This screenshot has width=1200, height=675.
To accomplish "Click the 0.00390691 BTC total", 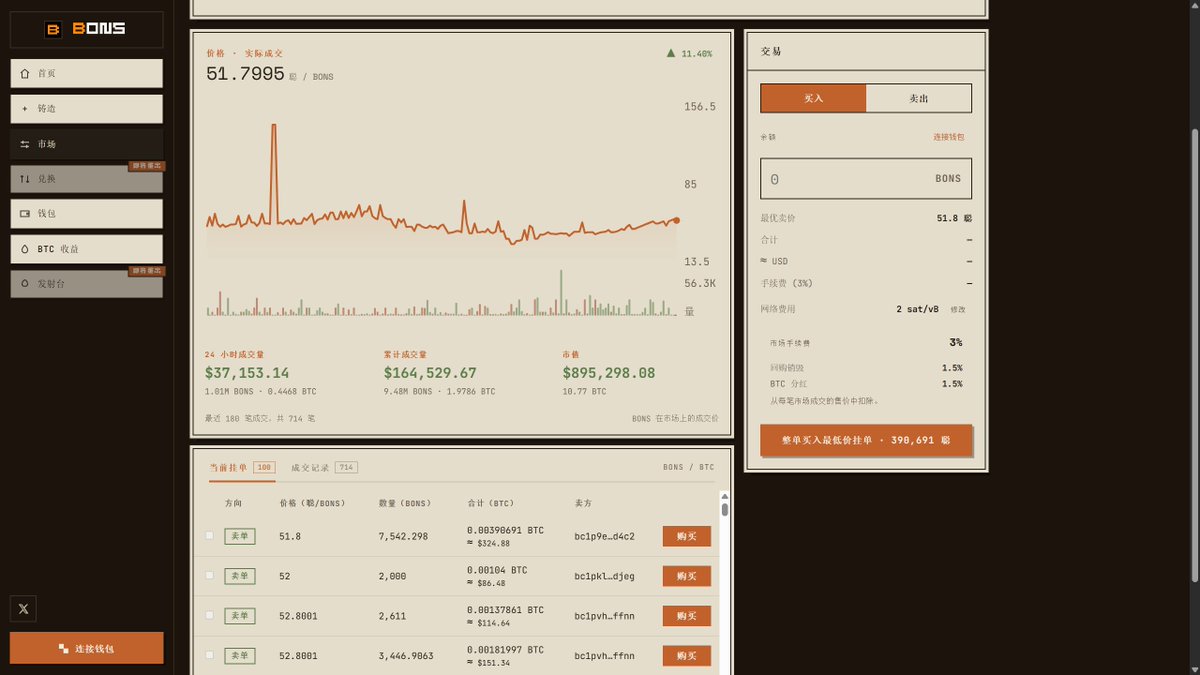I will point(506,530).
